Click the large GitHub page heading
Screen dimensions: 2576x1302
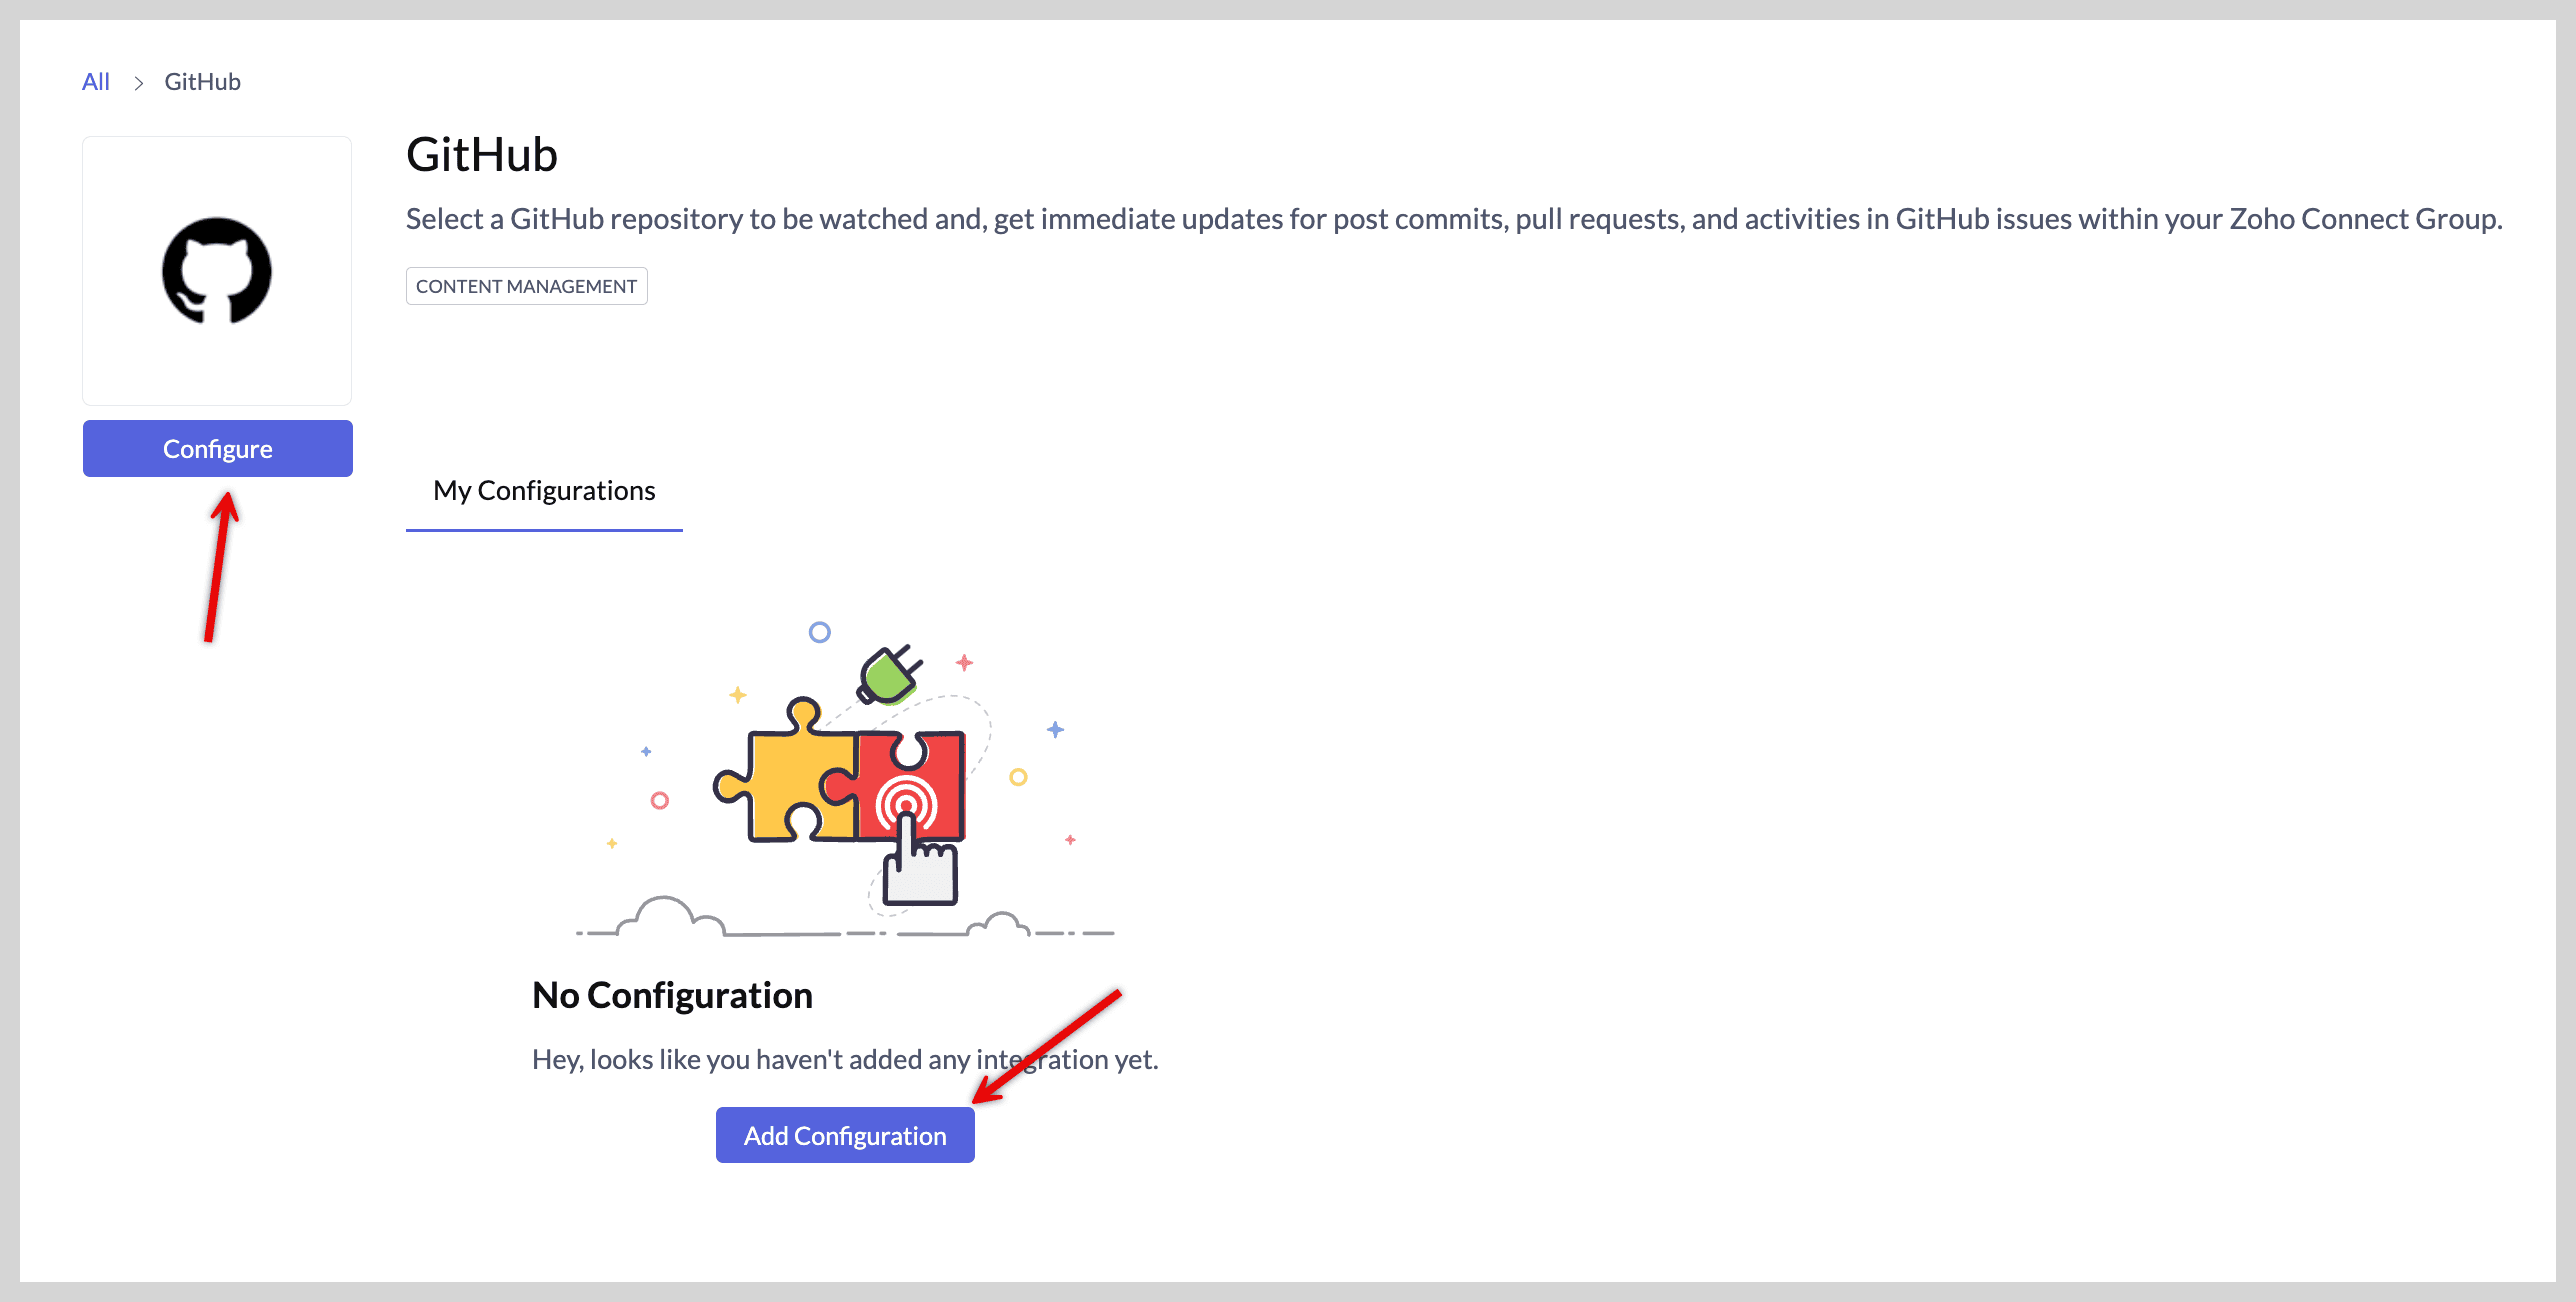pyautogui.click(x=482, y=155)
